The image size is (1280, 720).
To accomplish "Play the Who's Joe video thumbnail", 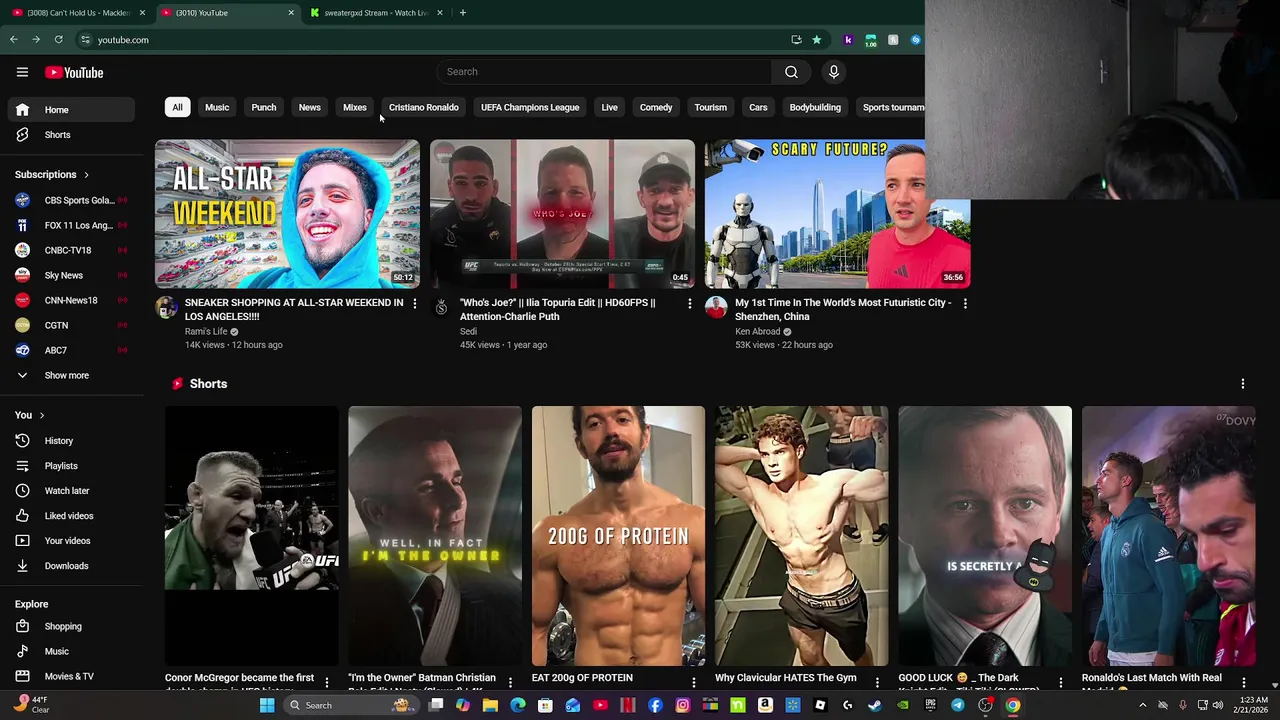I will [562, 214].
